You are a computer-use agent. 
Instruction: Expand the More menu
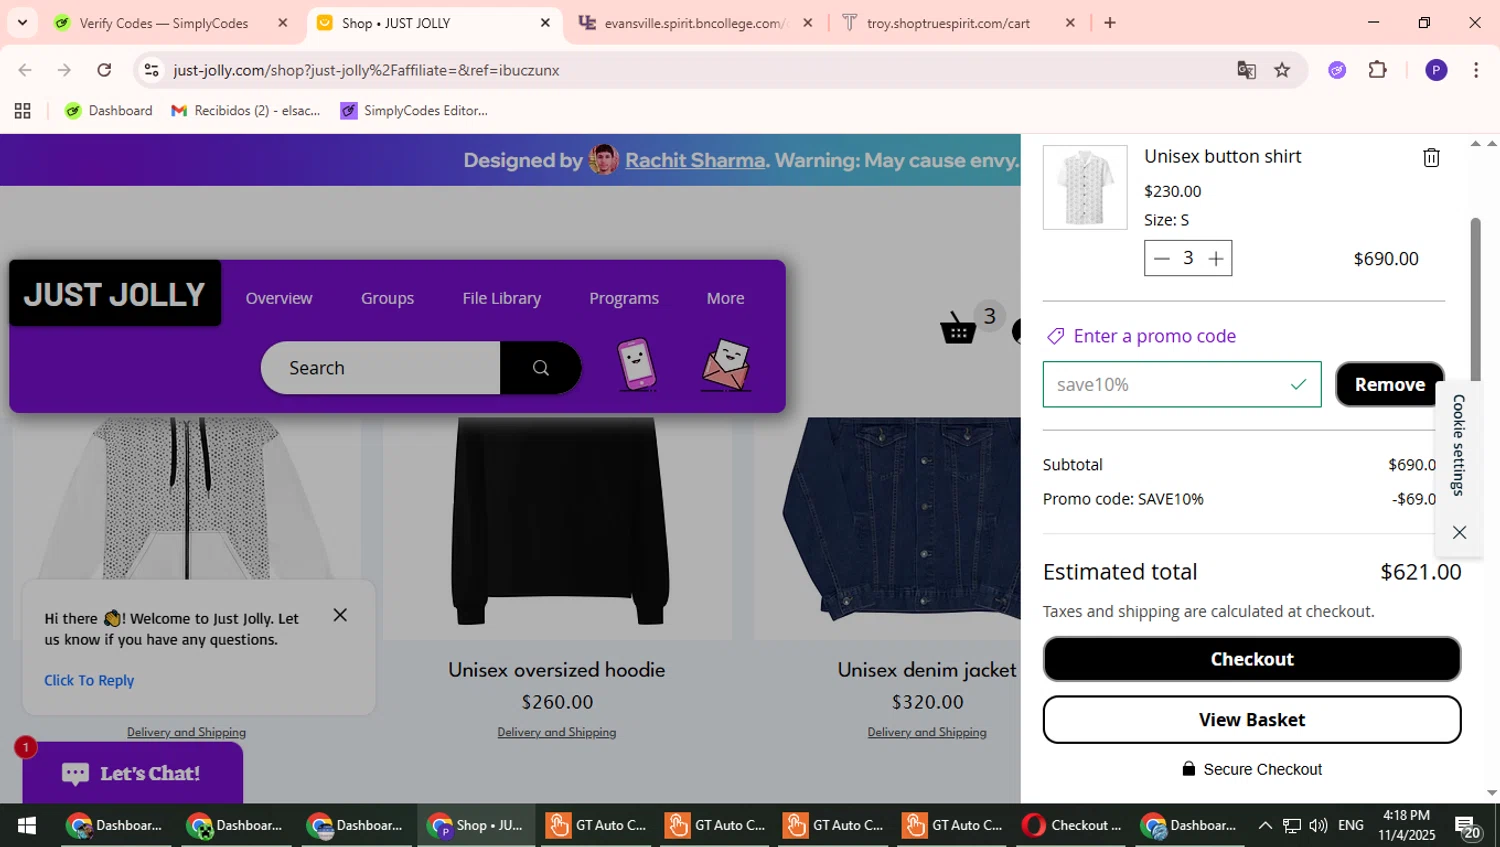725,298
